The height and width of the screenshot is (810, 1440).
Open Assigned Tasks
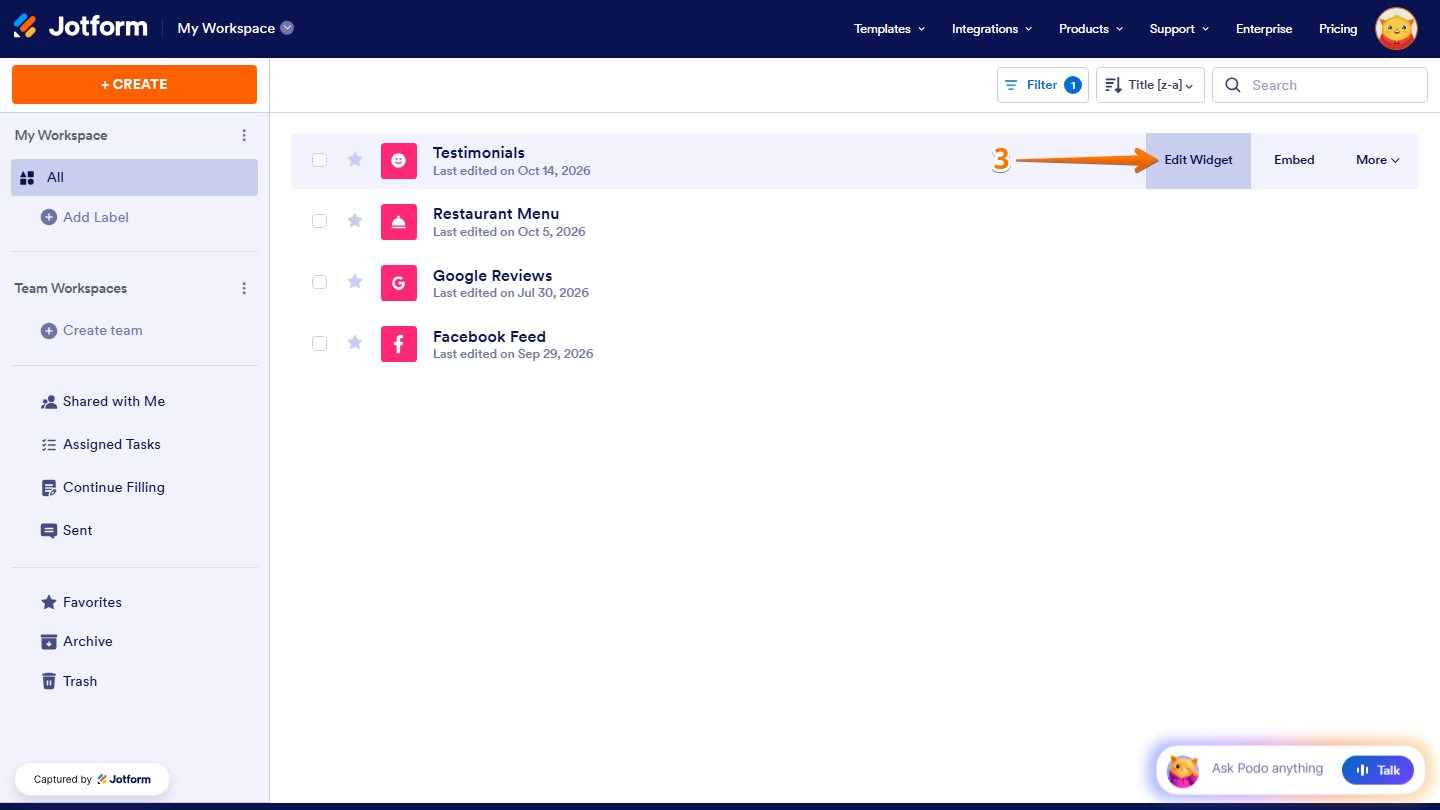tap(100, 444)
